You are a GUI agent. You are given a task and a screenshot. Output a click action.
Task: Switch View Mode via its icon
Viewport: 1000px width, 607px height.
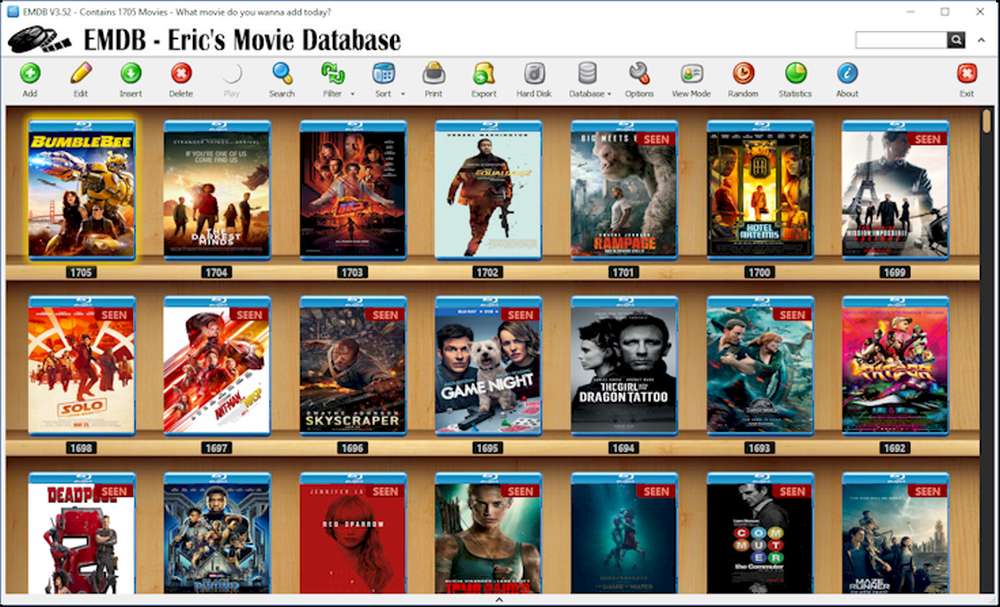[x=691, y=73]
